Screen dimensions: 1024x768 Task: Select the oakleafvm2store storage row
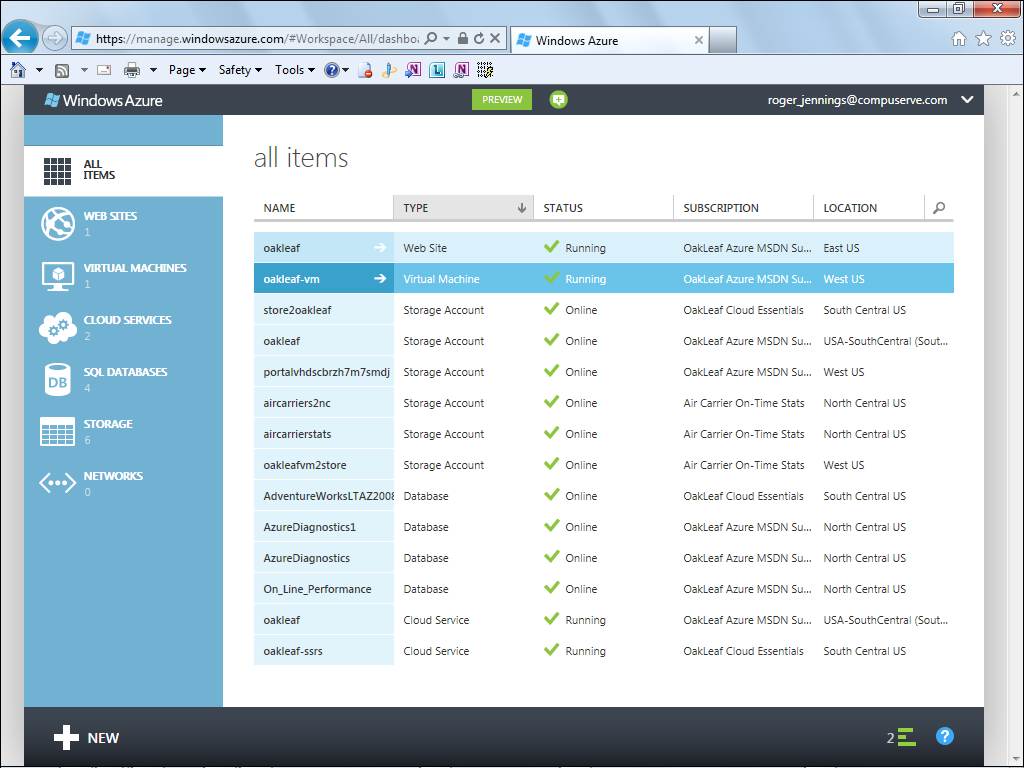(x=603, y=465)
